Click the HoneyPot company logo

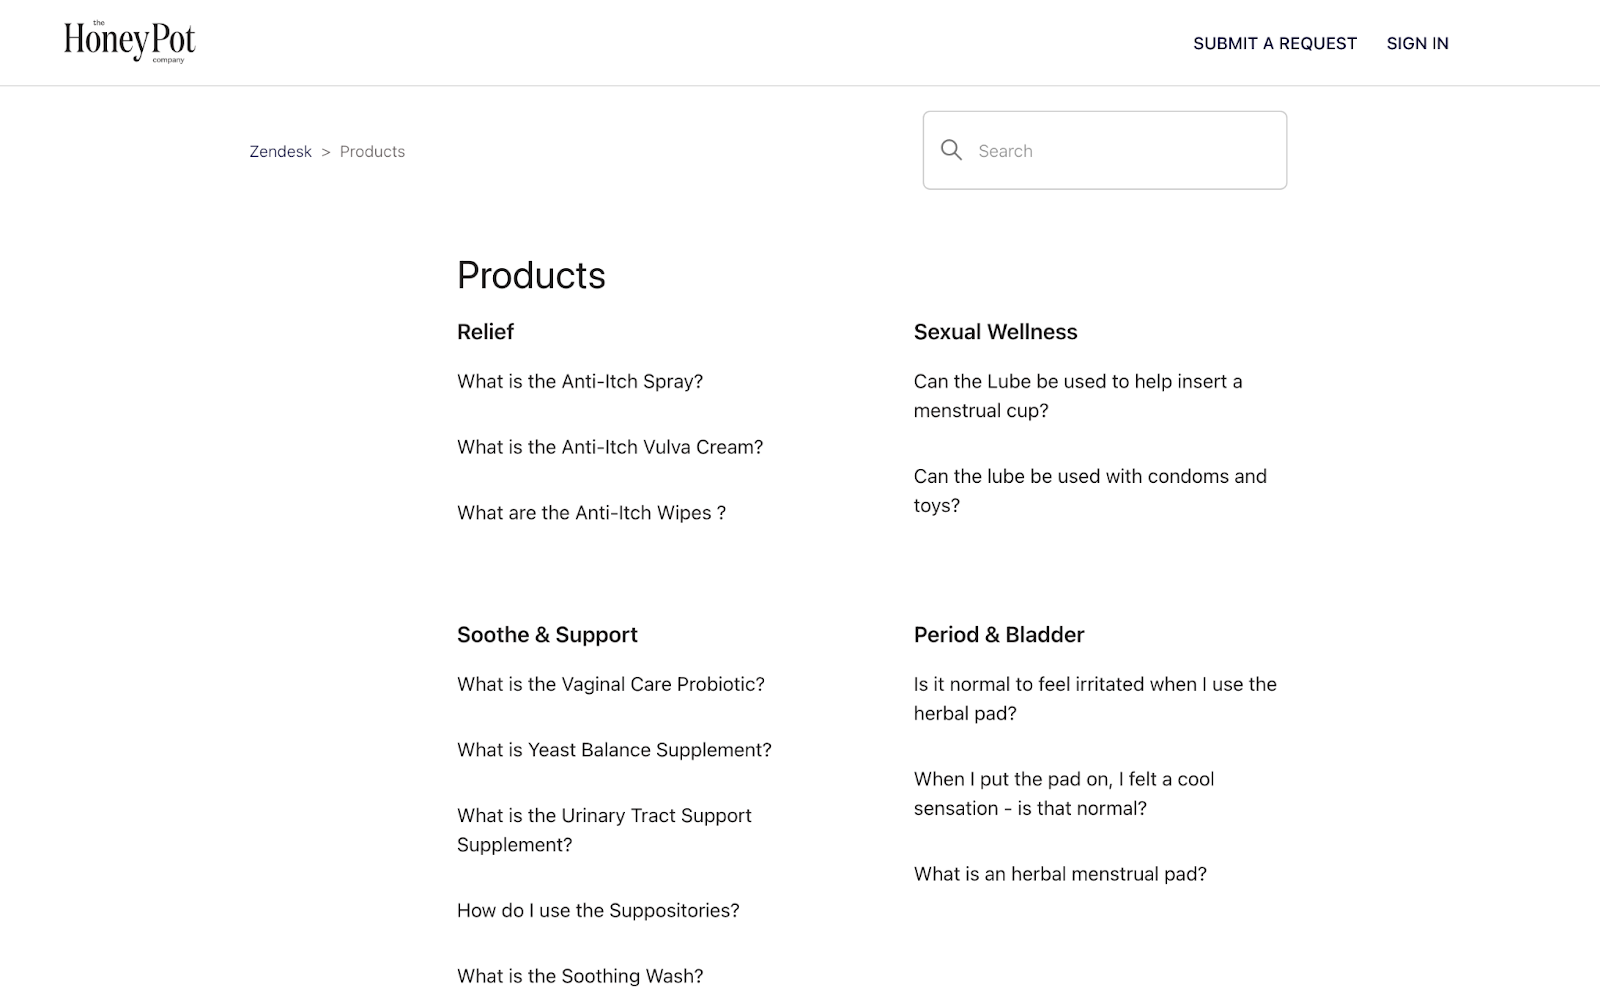pyautogui.click(x=128, y=41)
